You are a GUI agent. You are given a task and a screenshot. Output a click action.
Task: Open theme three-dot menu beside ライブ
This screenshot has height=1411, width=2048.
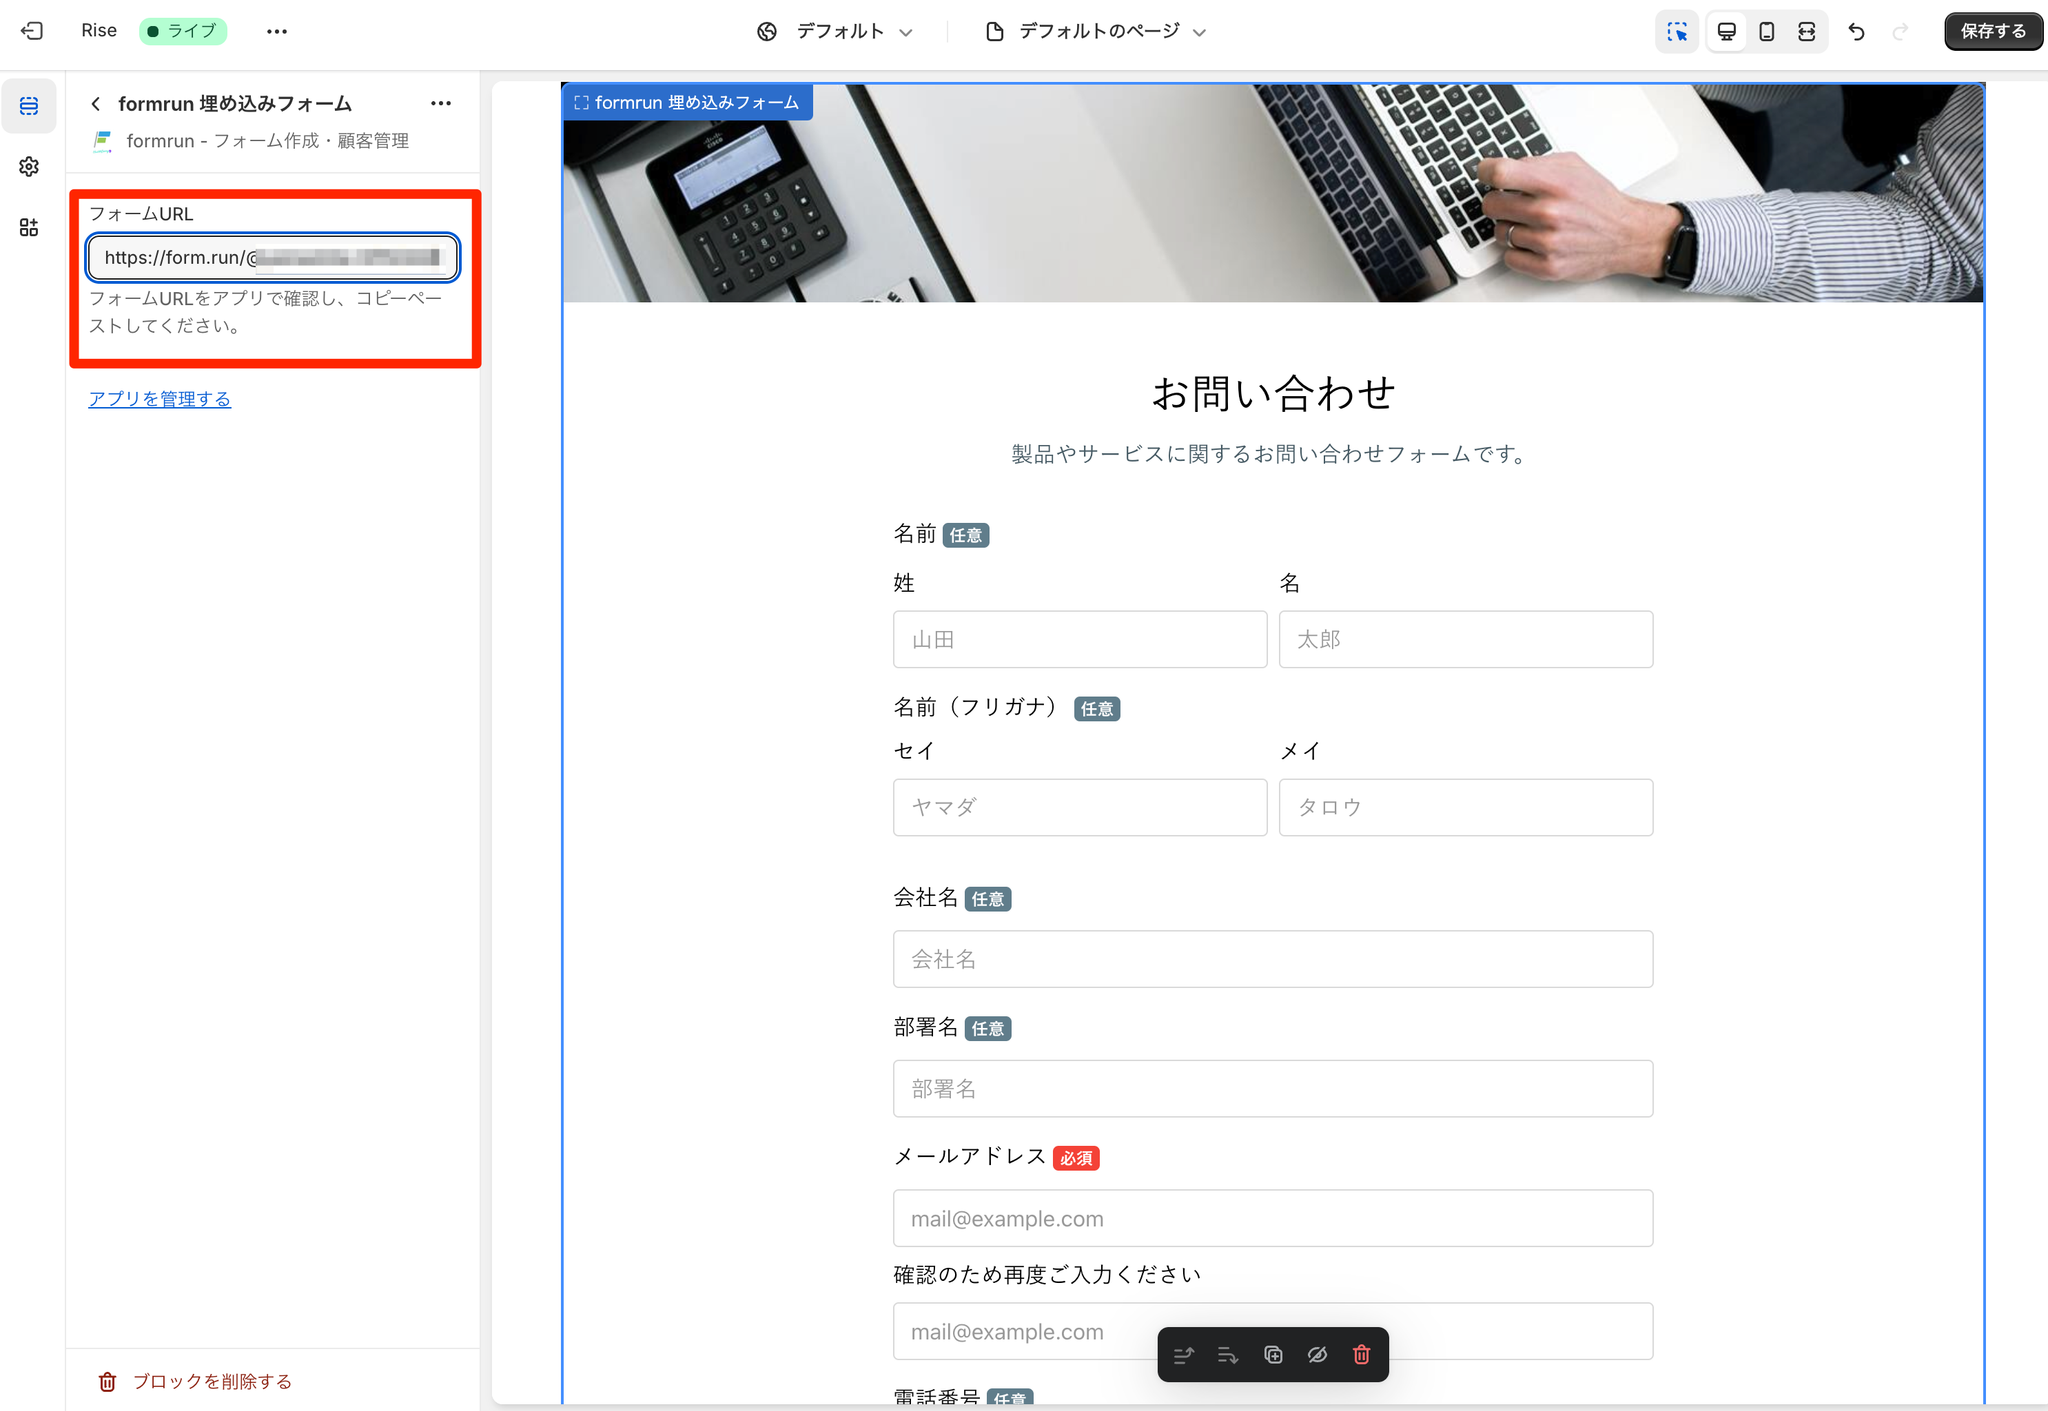click(x=277, y=31)
